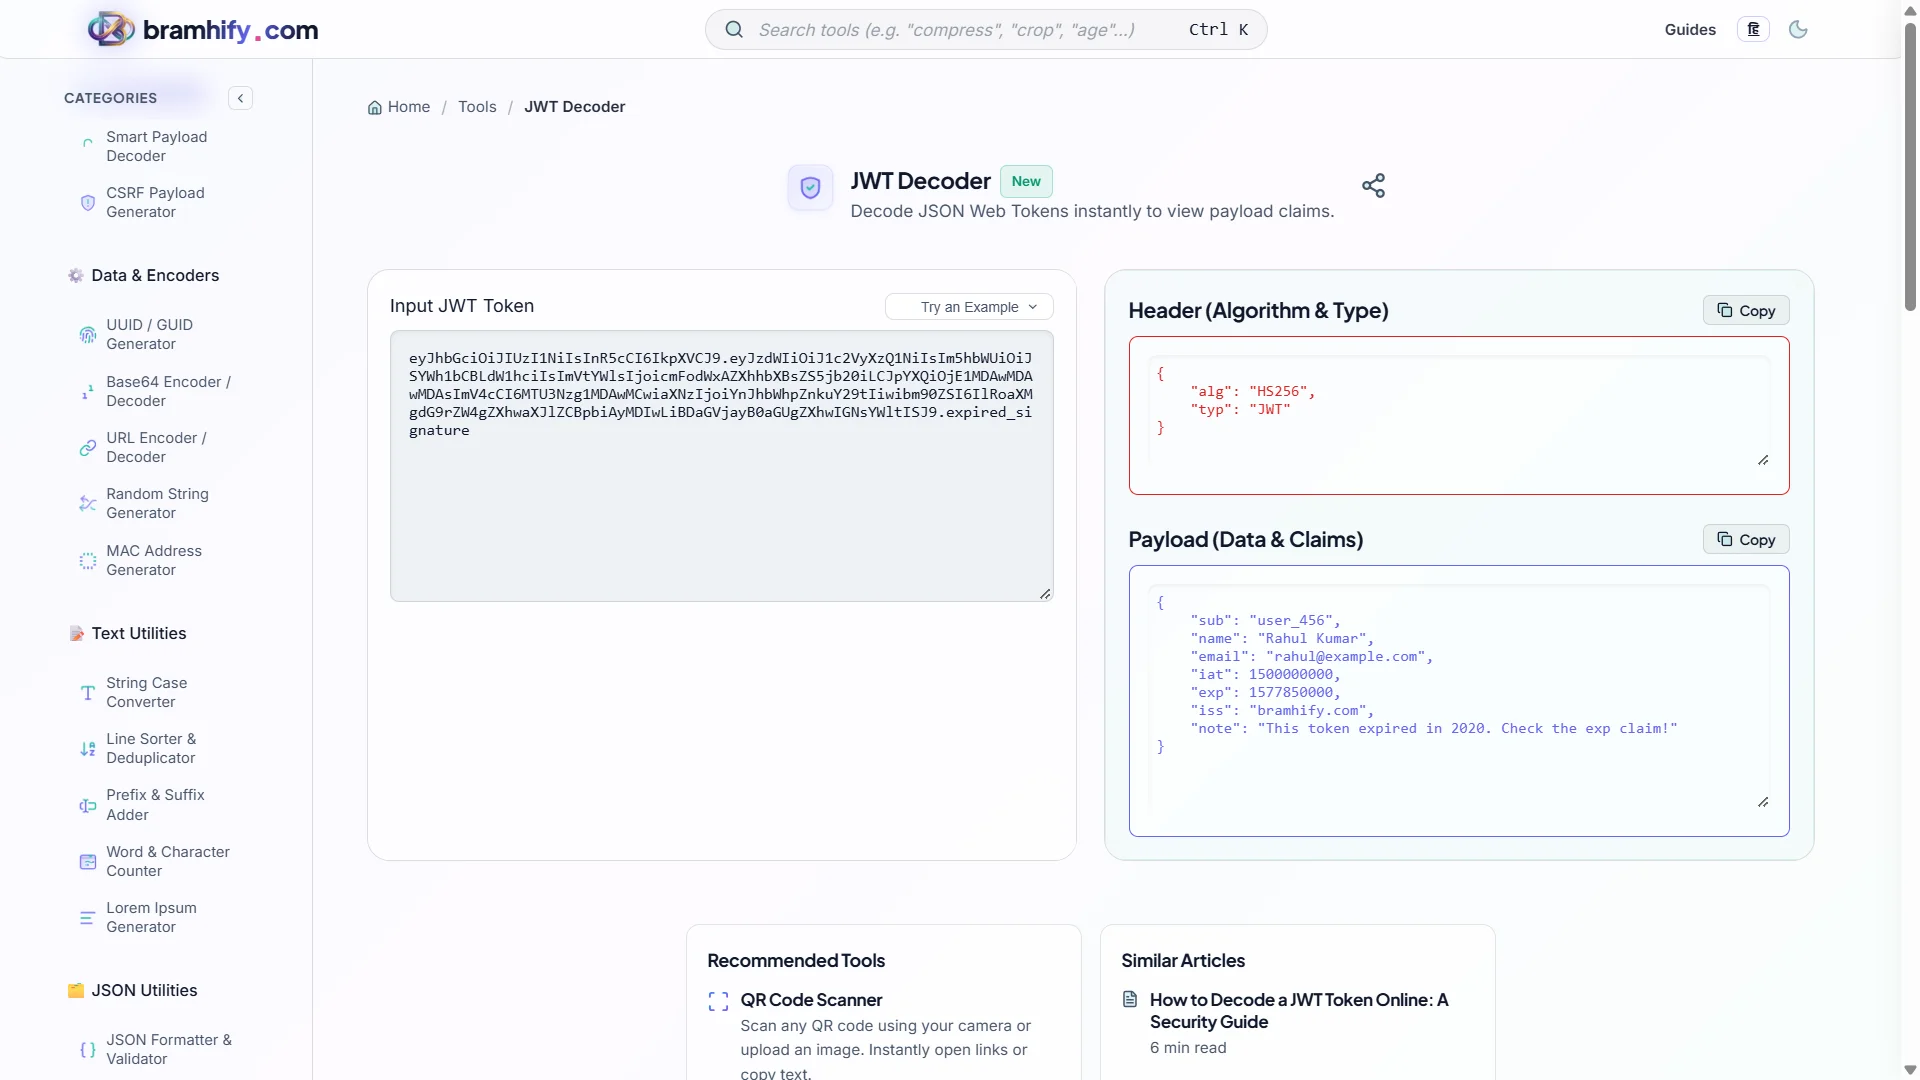
Task: Go to Tools breadcrumb
Action: tap(477, 107)
